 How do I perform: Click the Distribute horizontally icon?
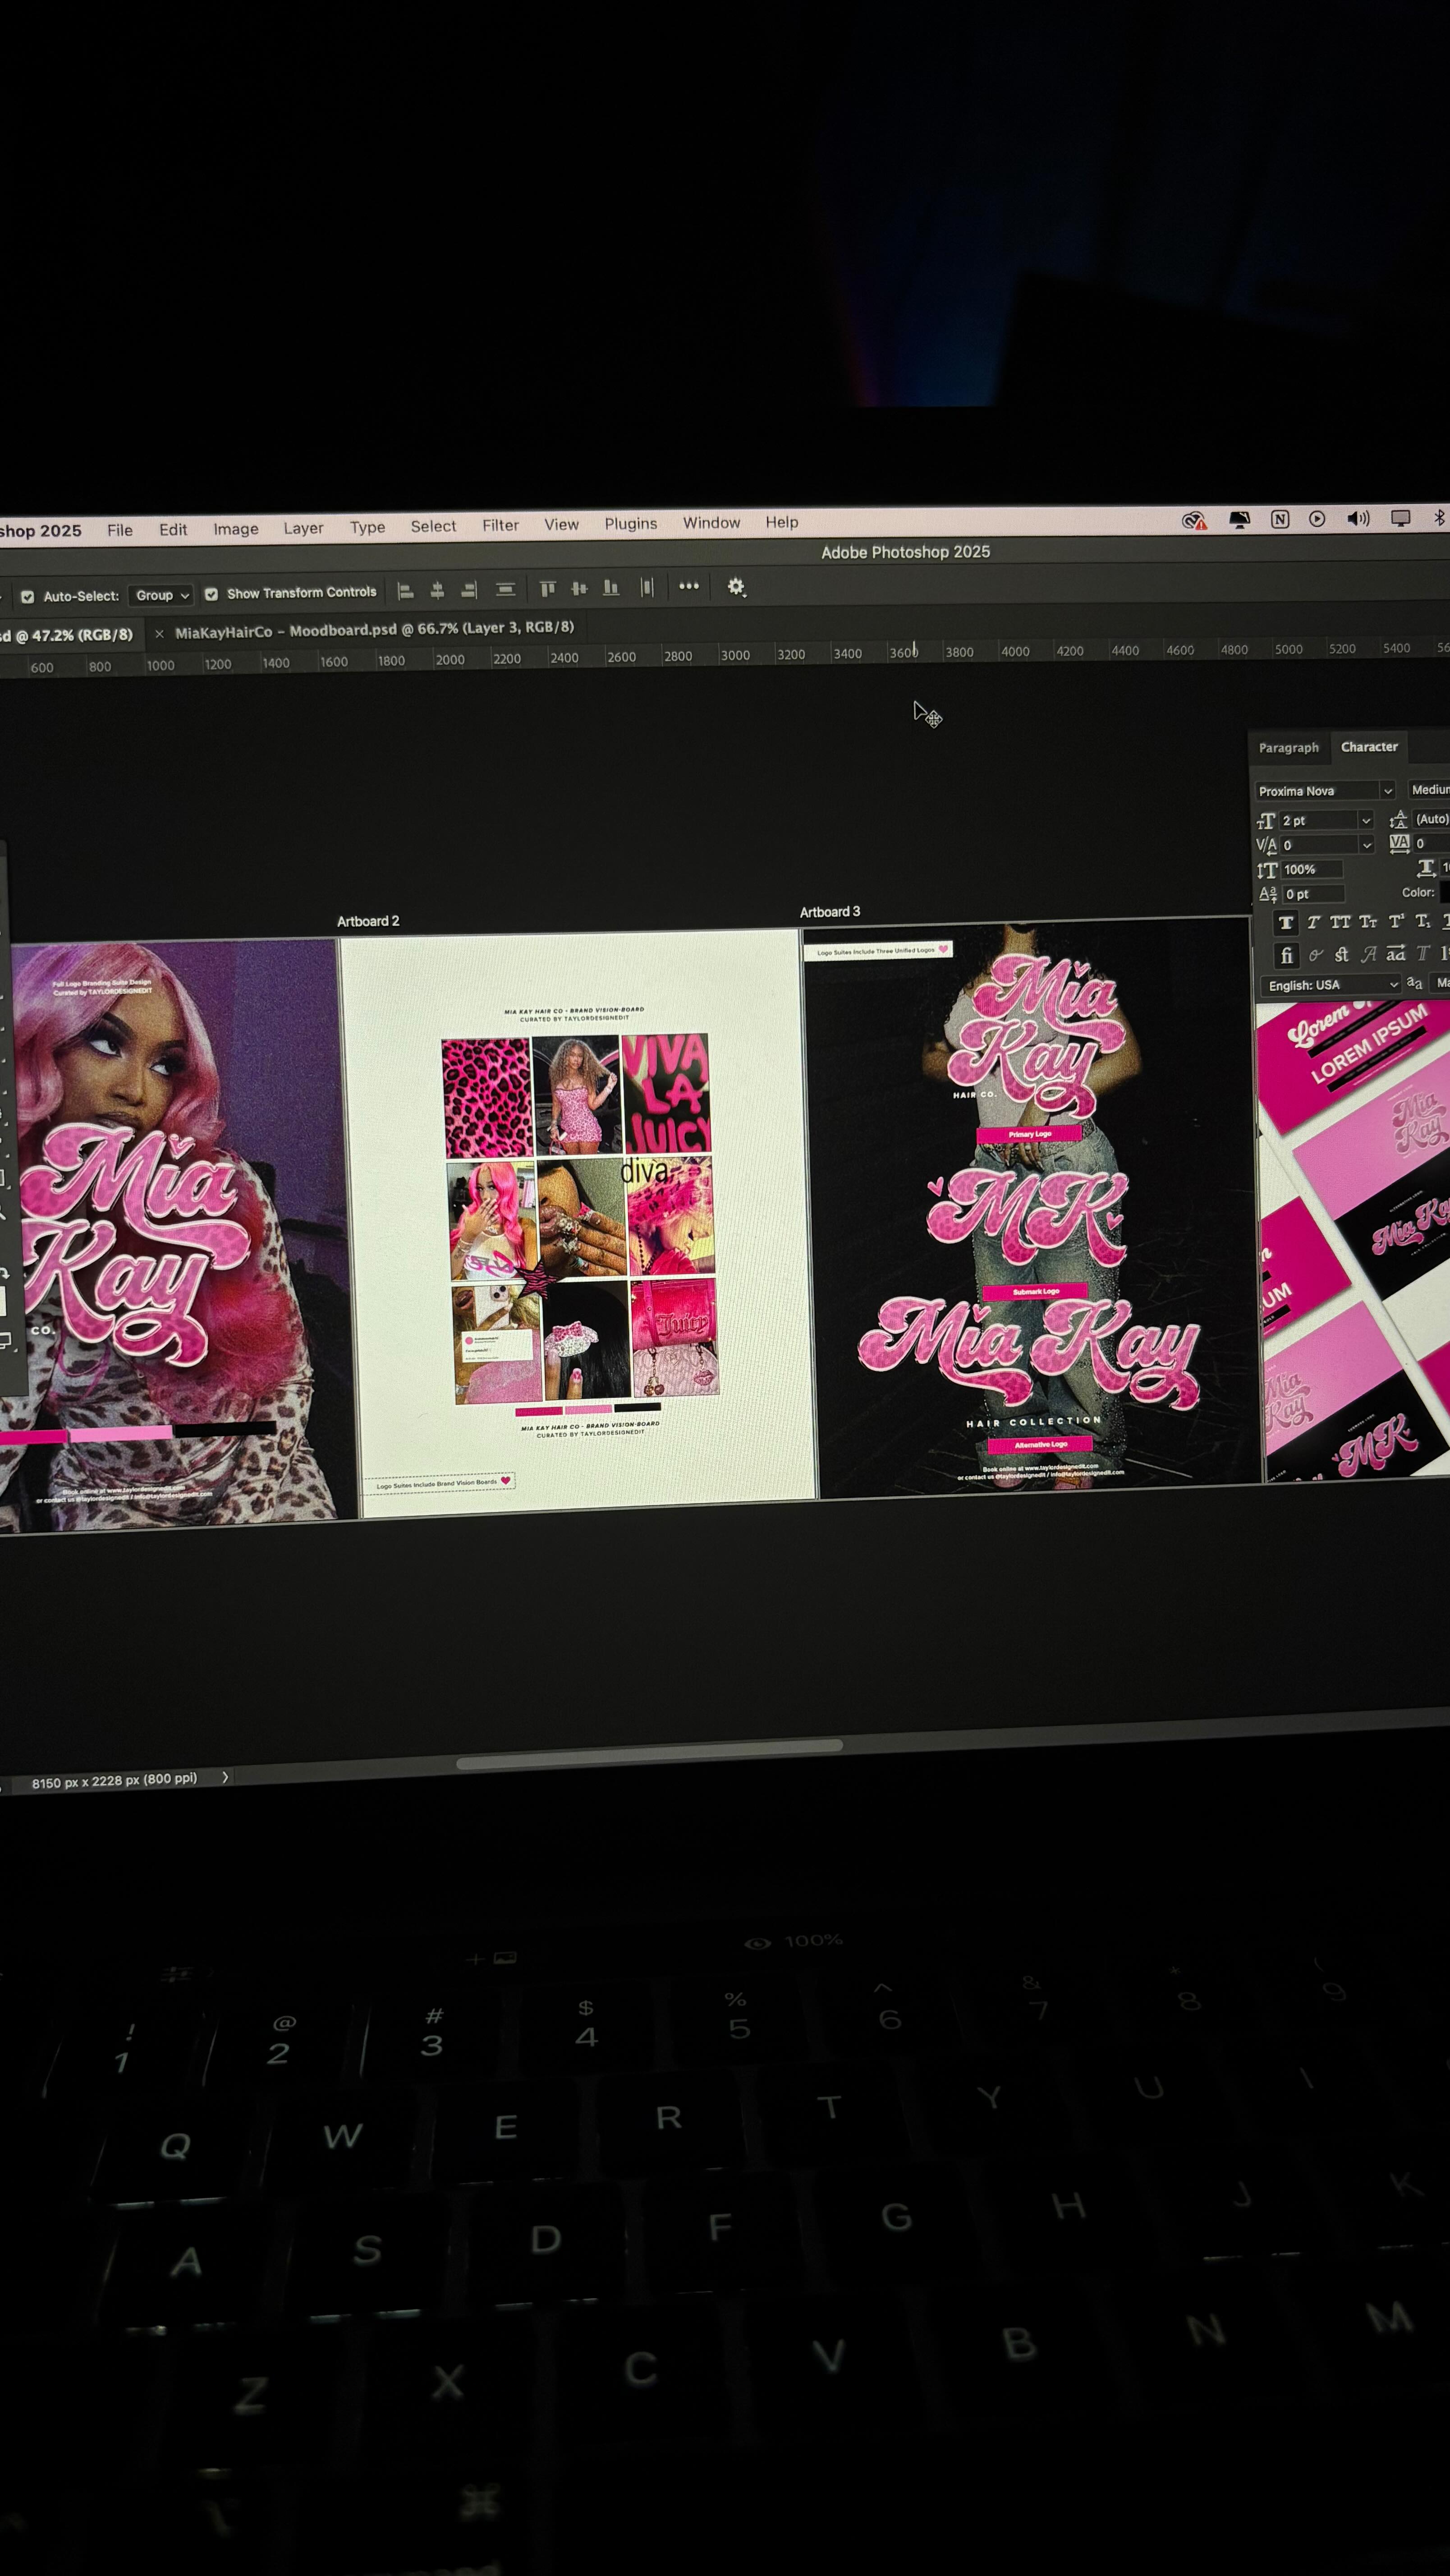tap(647, 587)
